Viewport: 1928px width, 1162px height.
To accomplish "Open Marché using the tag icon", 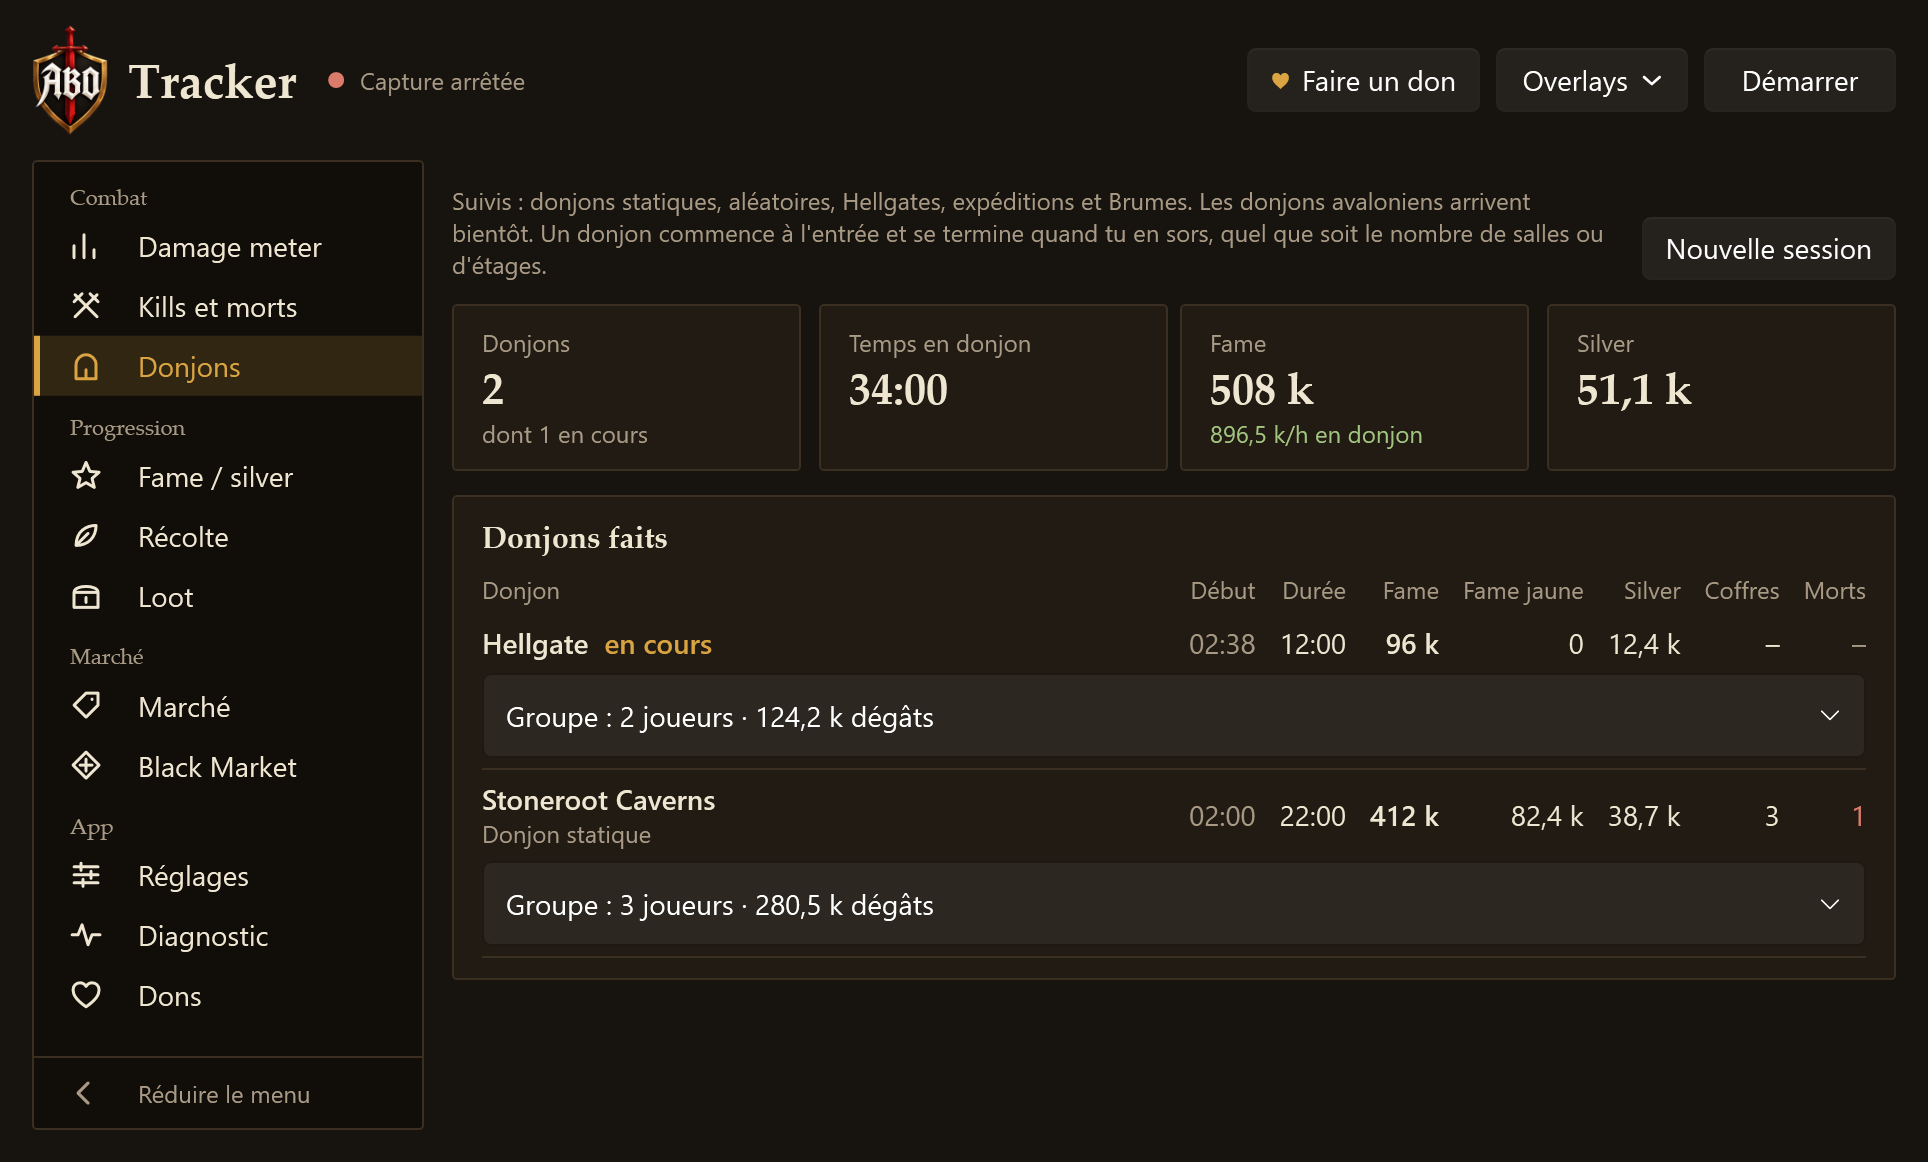I will pyautogui.click(x=85, y=706).
